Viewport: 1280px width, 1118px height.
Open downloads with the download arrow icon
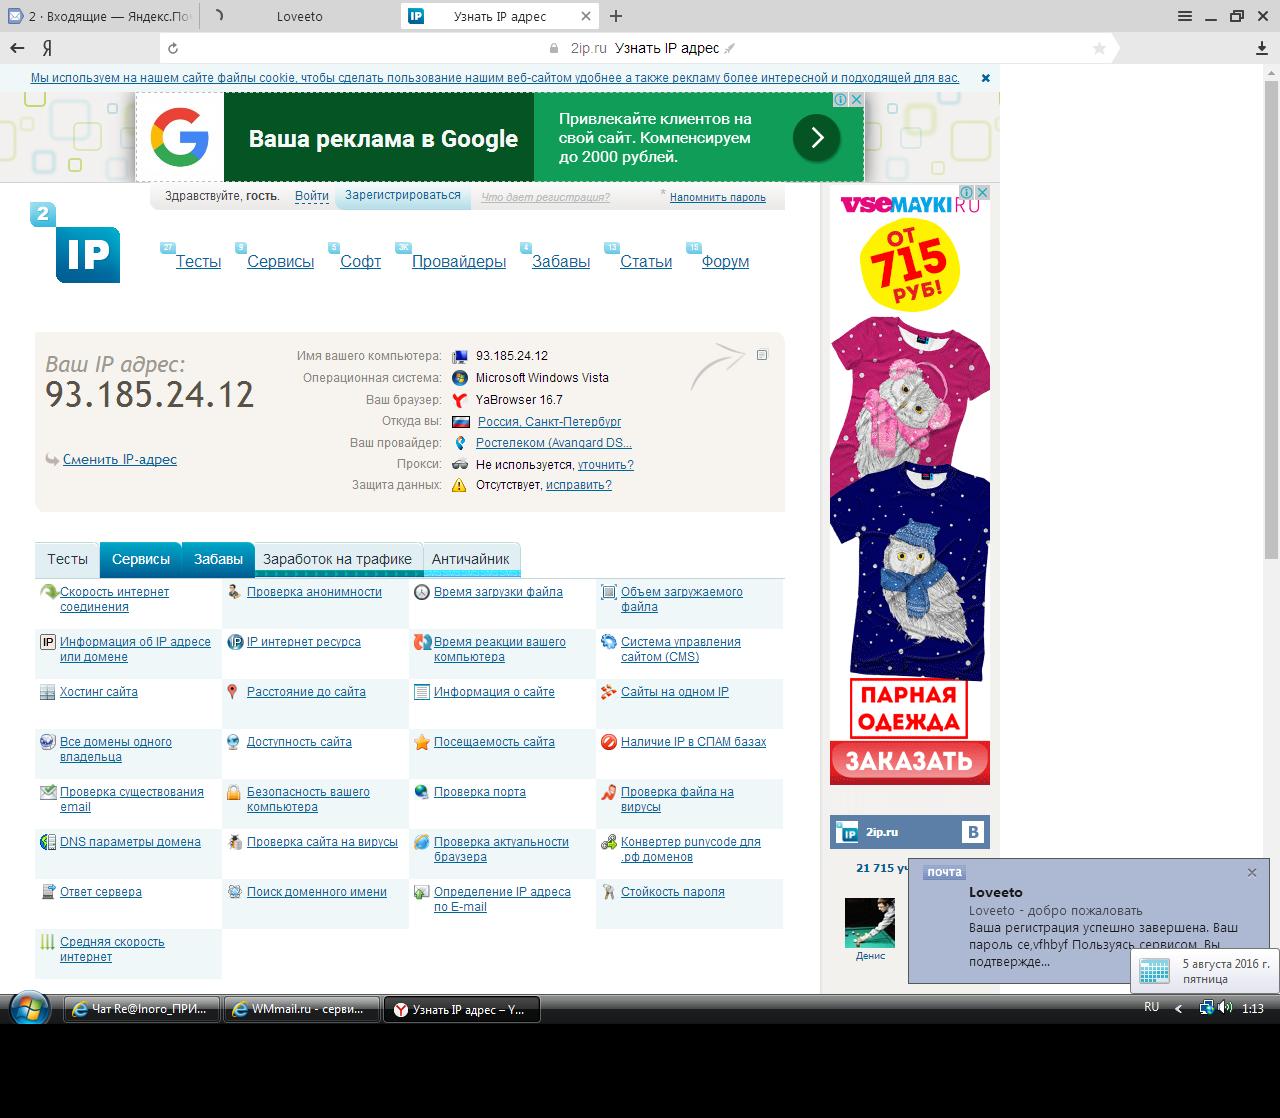[x=1262, y=48]
